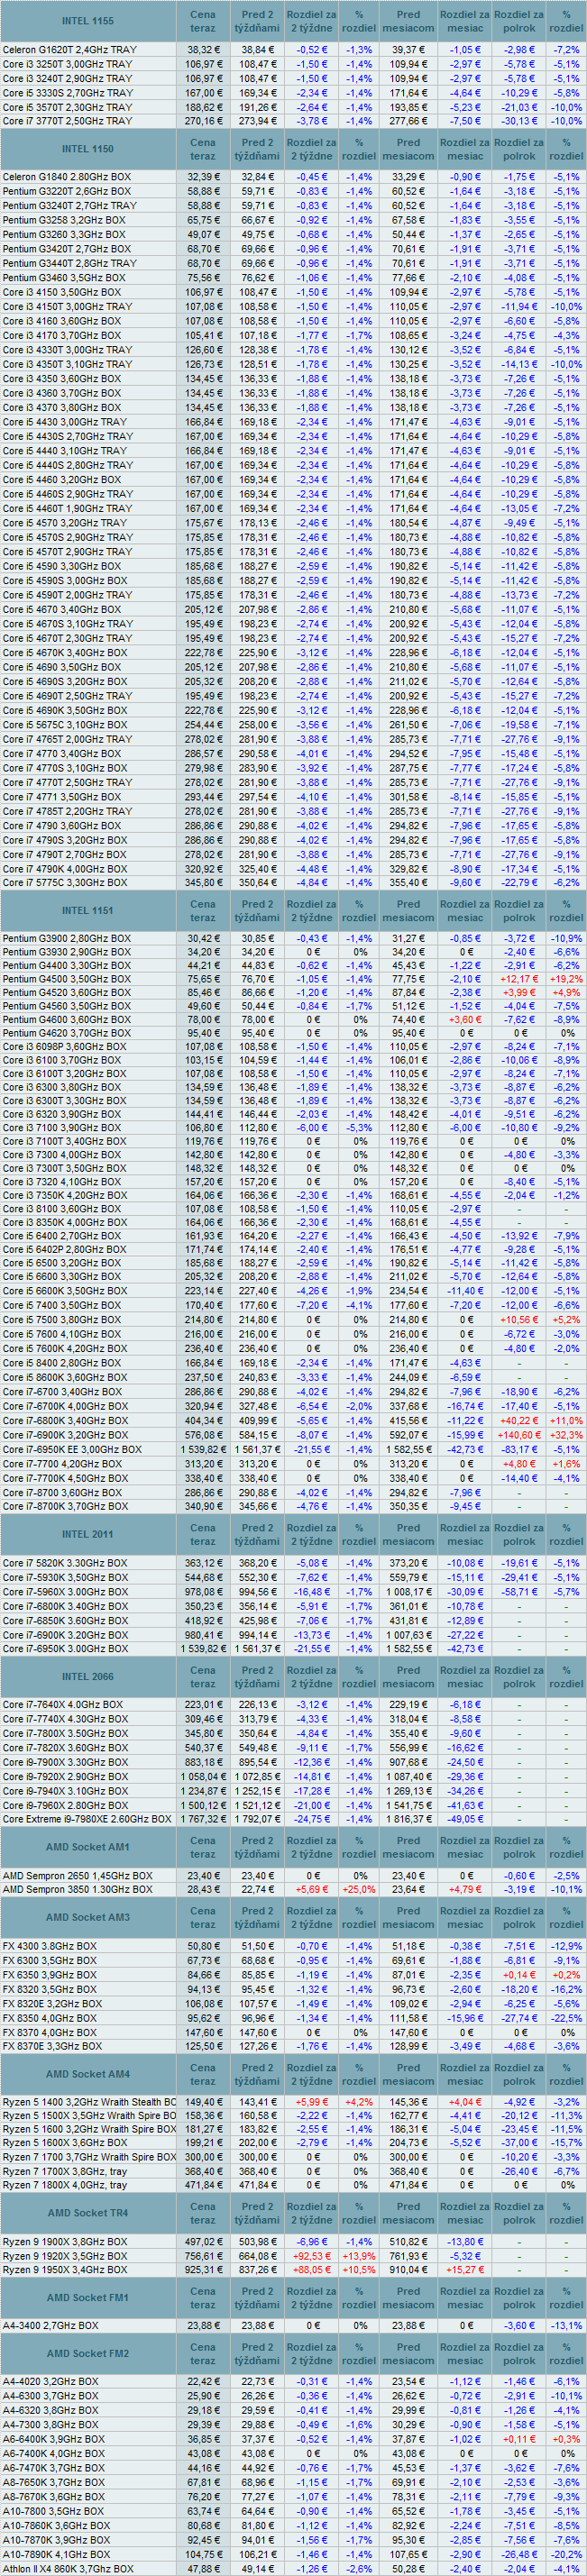Click the AMD Socket FM1 section header
The height and width of the screenshot is (2576, 587).
88,2298
